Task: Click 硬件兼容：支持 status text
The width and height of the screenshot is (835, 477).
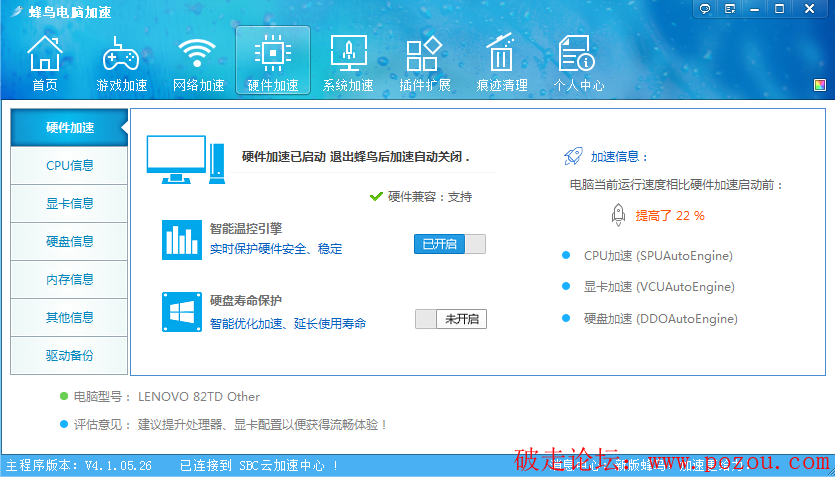Action: point(430,197)
